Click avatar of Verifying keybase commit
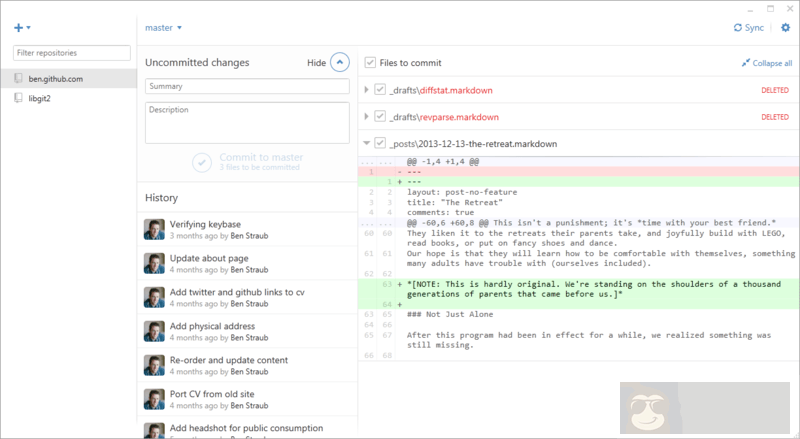Viewport: 800px width, 439px height. point(154,231)
